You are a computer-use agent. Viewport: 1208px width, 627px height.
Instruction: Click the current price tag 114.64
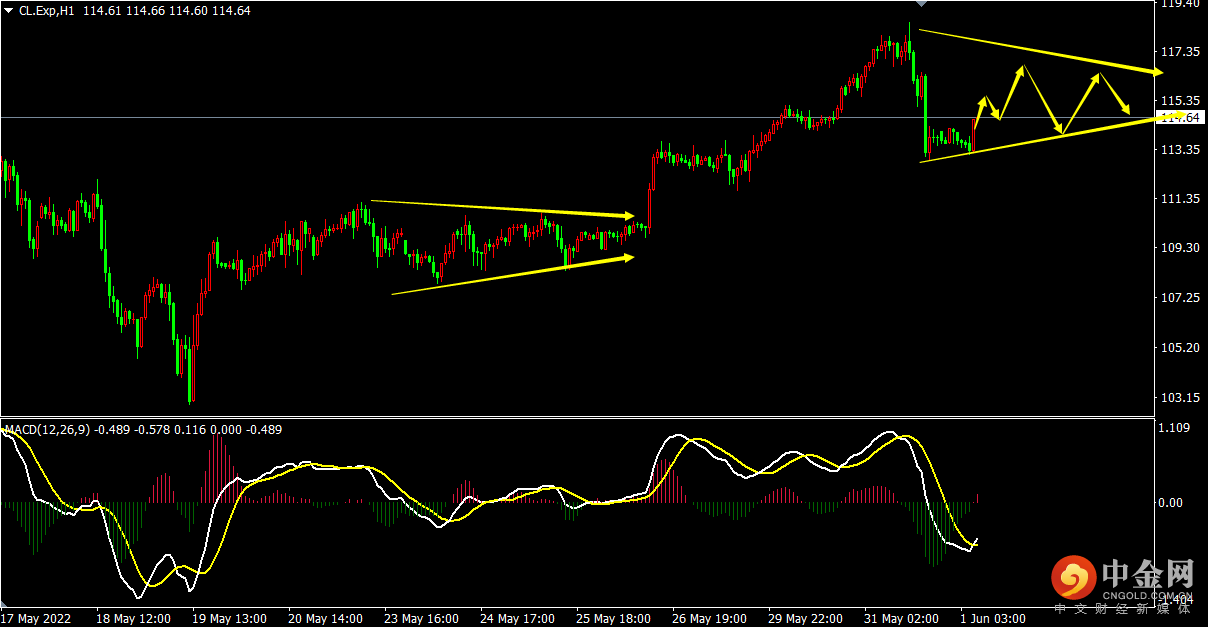[1181, 118]
